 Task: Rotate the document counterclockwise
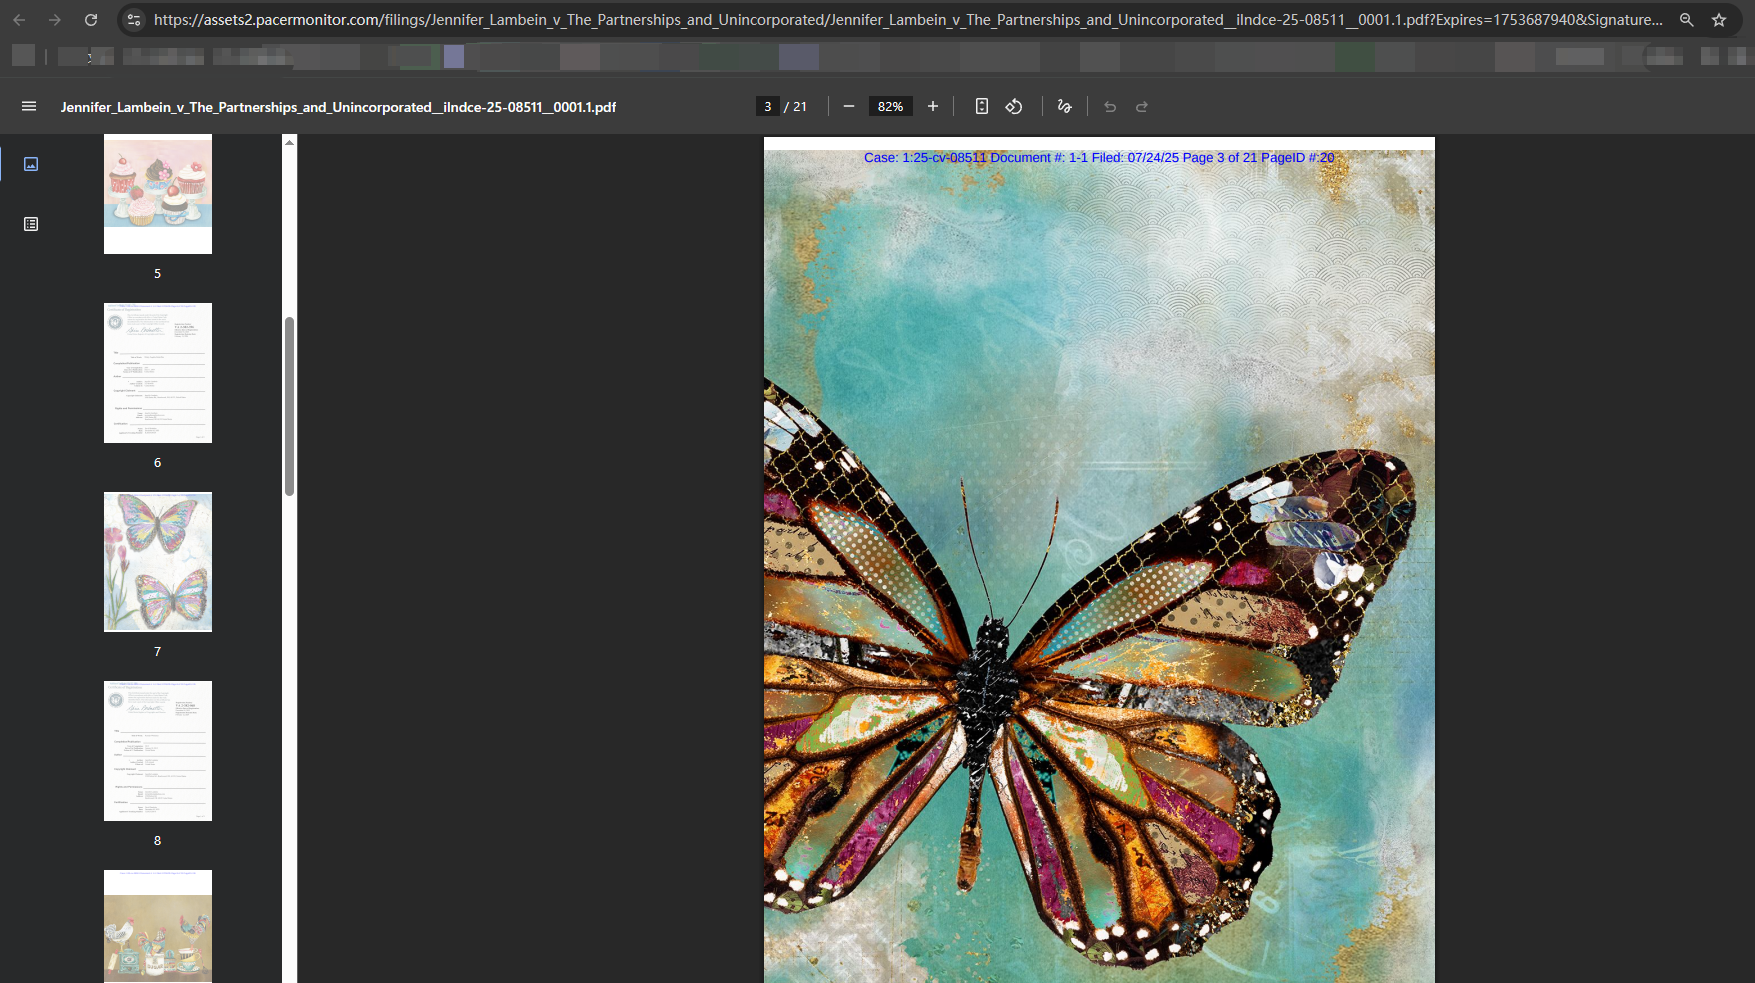click(1014, 106)
